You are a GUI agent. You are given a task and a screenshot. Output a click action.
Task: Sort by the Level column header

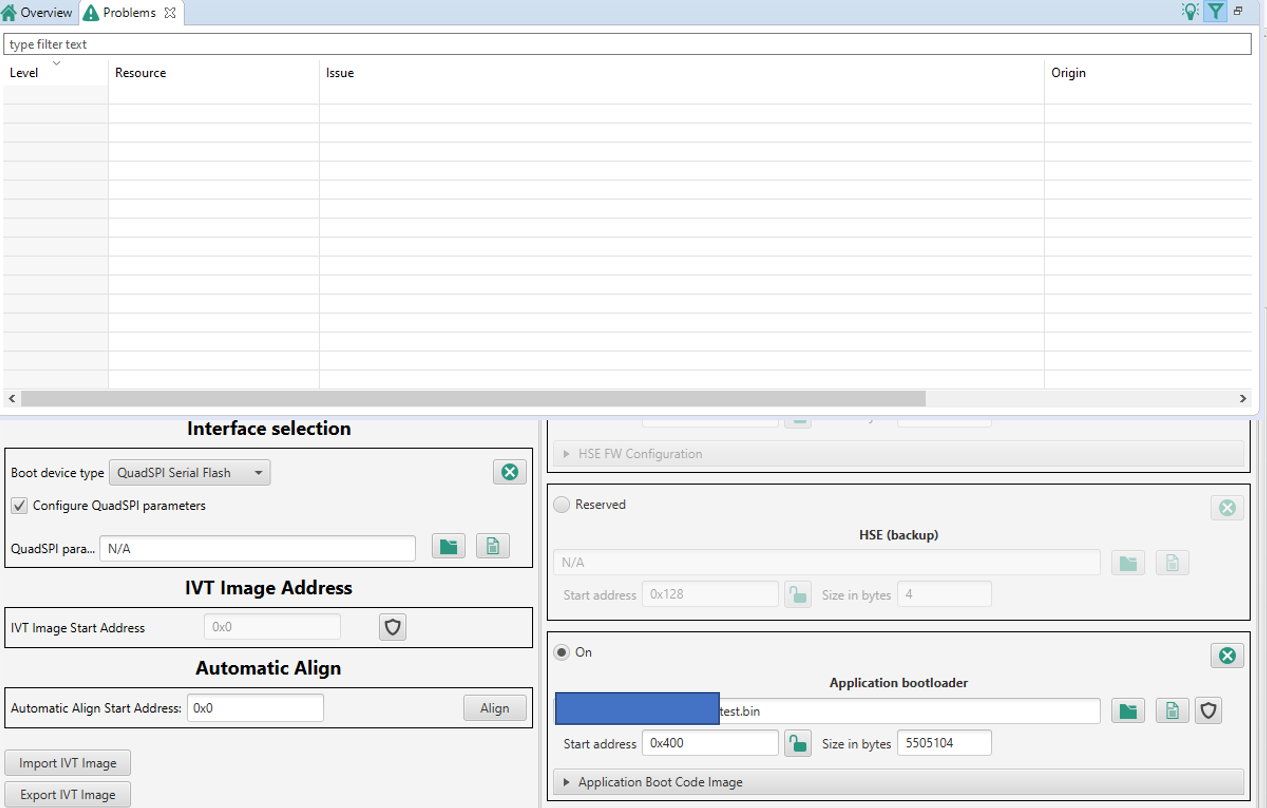(x=55, y=73)
